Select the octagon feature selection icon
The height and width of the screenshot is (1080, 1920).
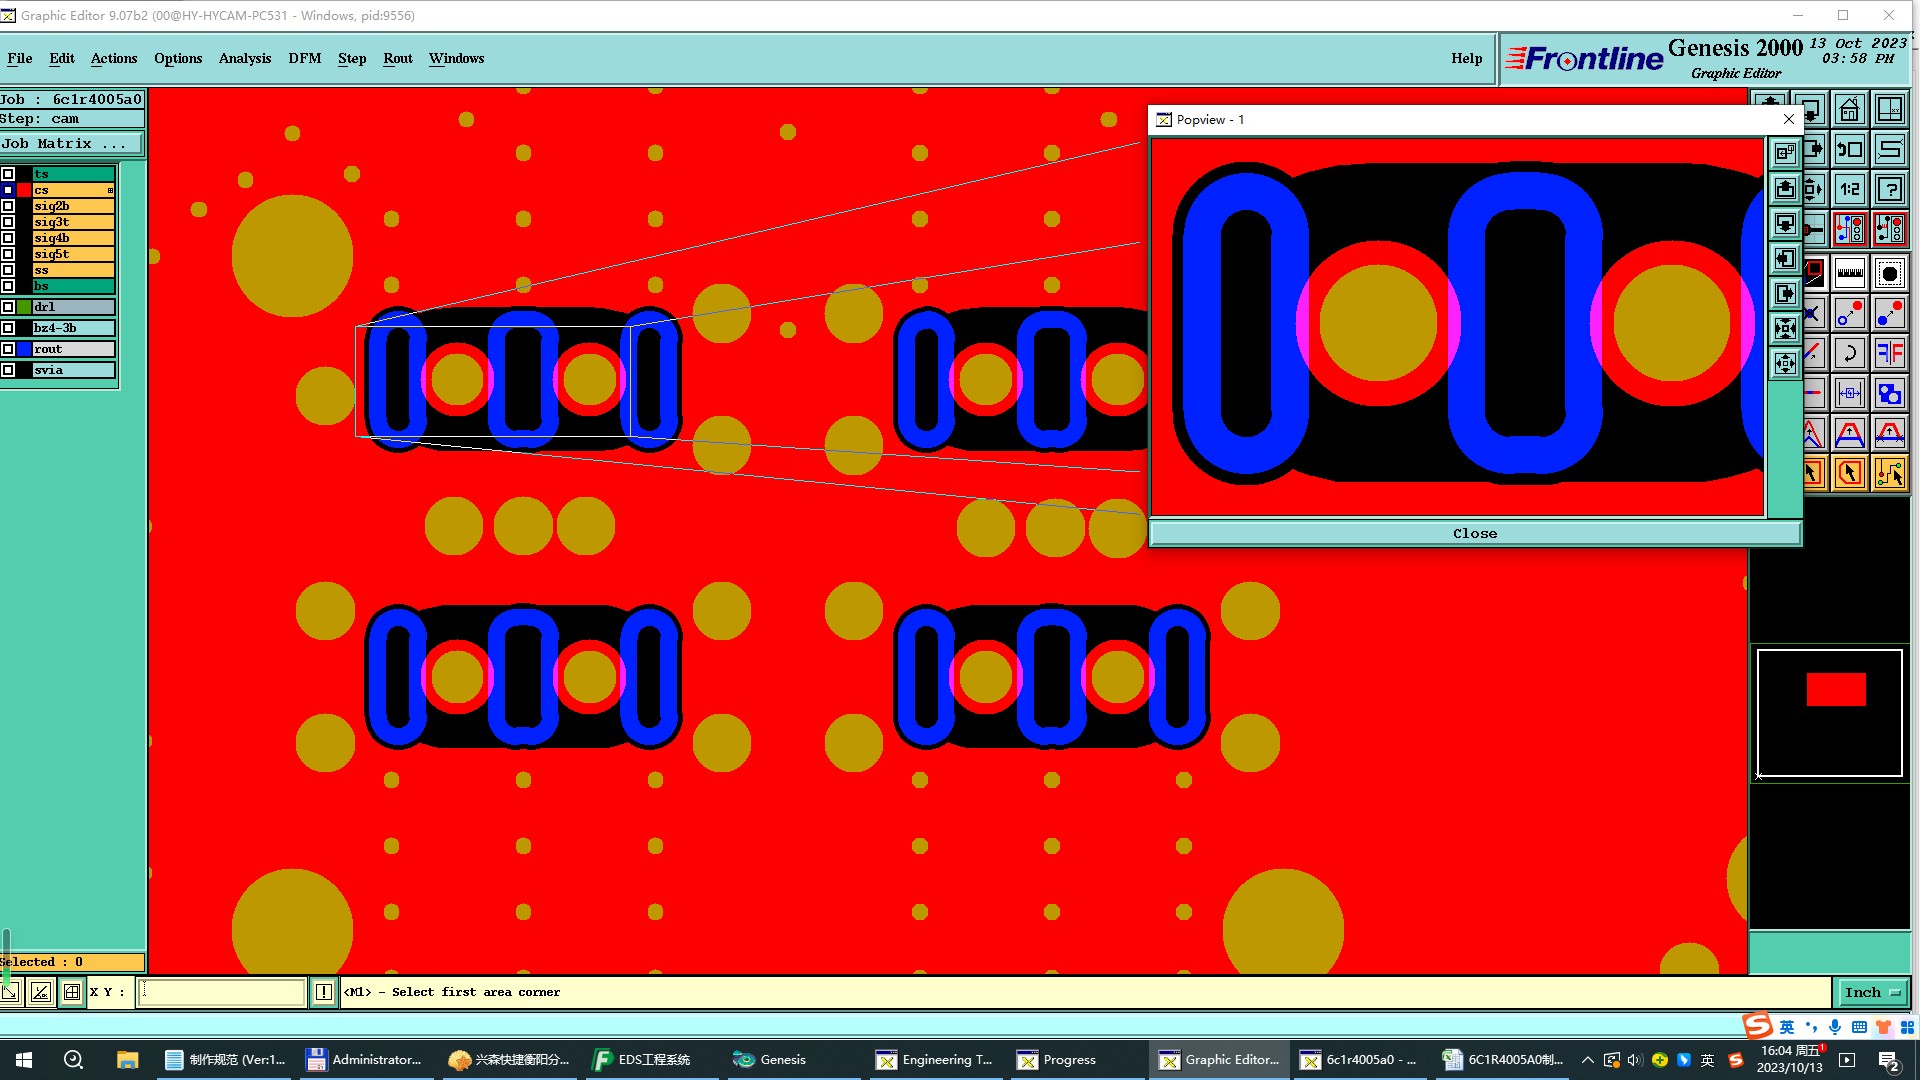point(1849,473)
